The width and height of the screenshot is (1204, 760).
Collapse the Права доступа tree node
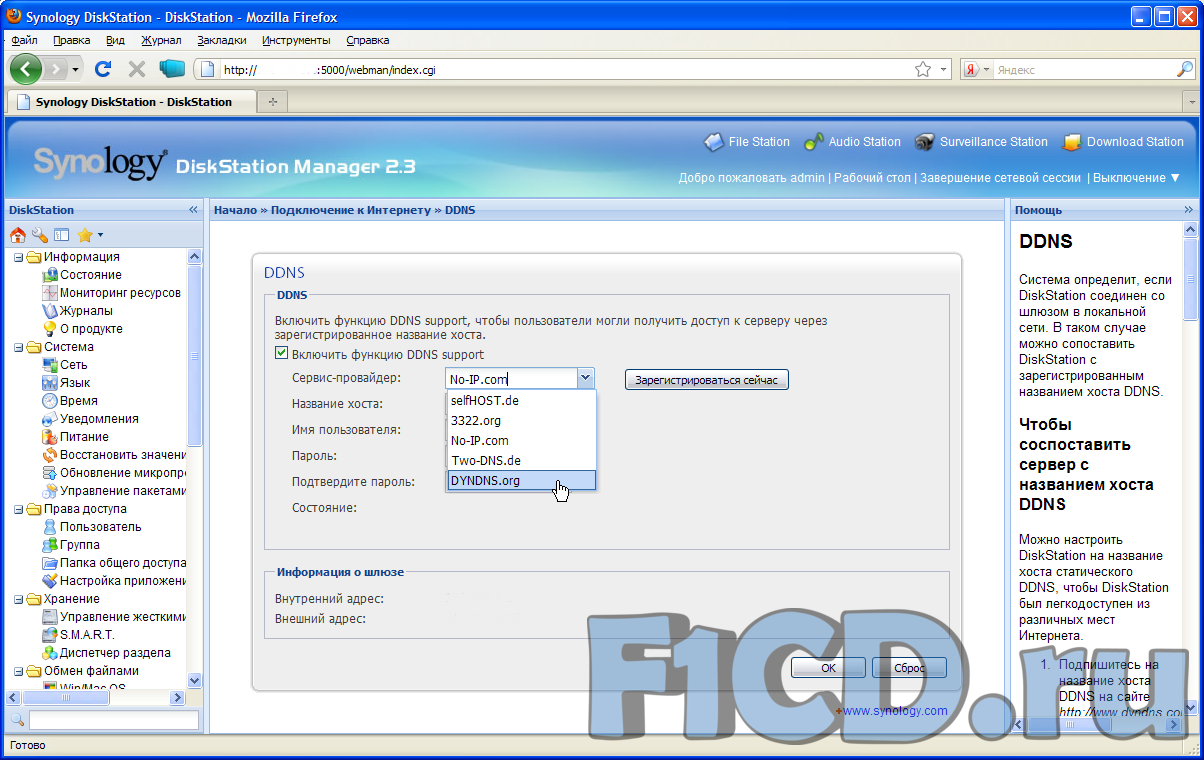(18, 509)
